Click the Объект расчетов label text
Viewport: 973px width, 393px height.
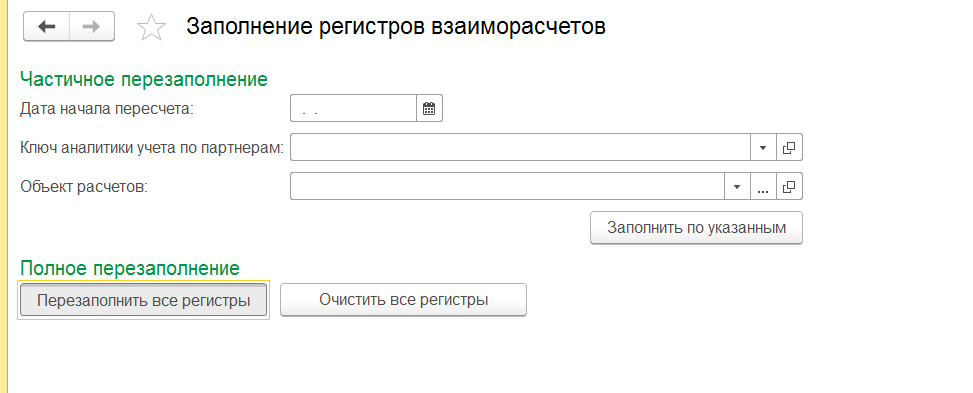(x=84, y=186)
